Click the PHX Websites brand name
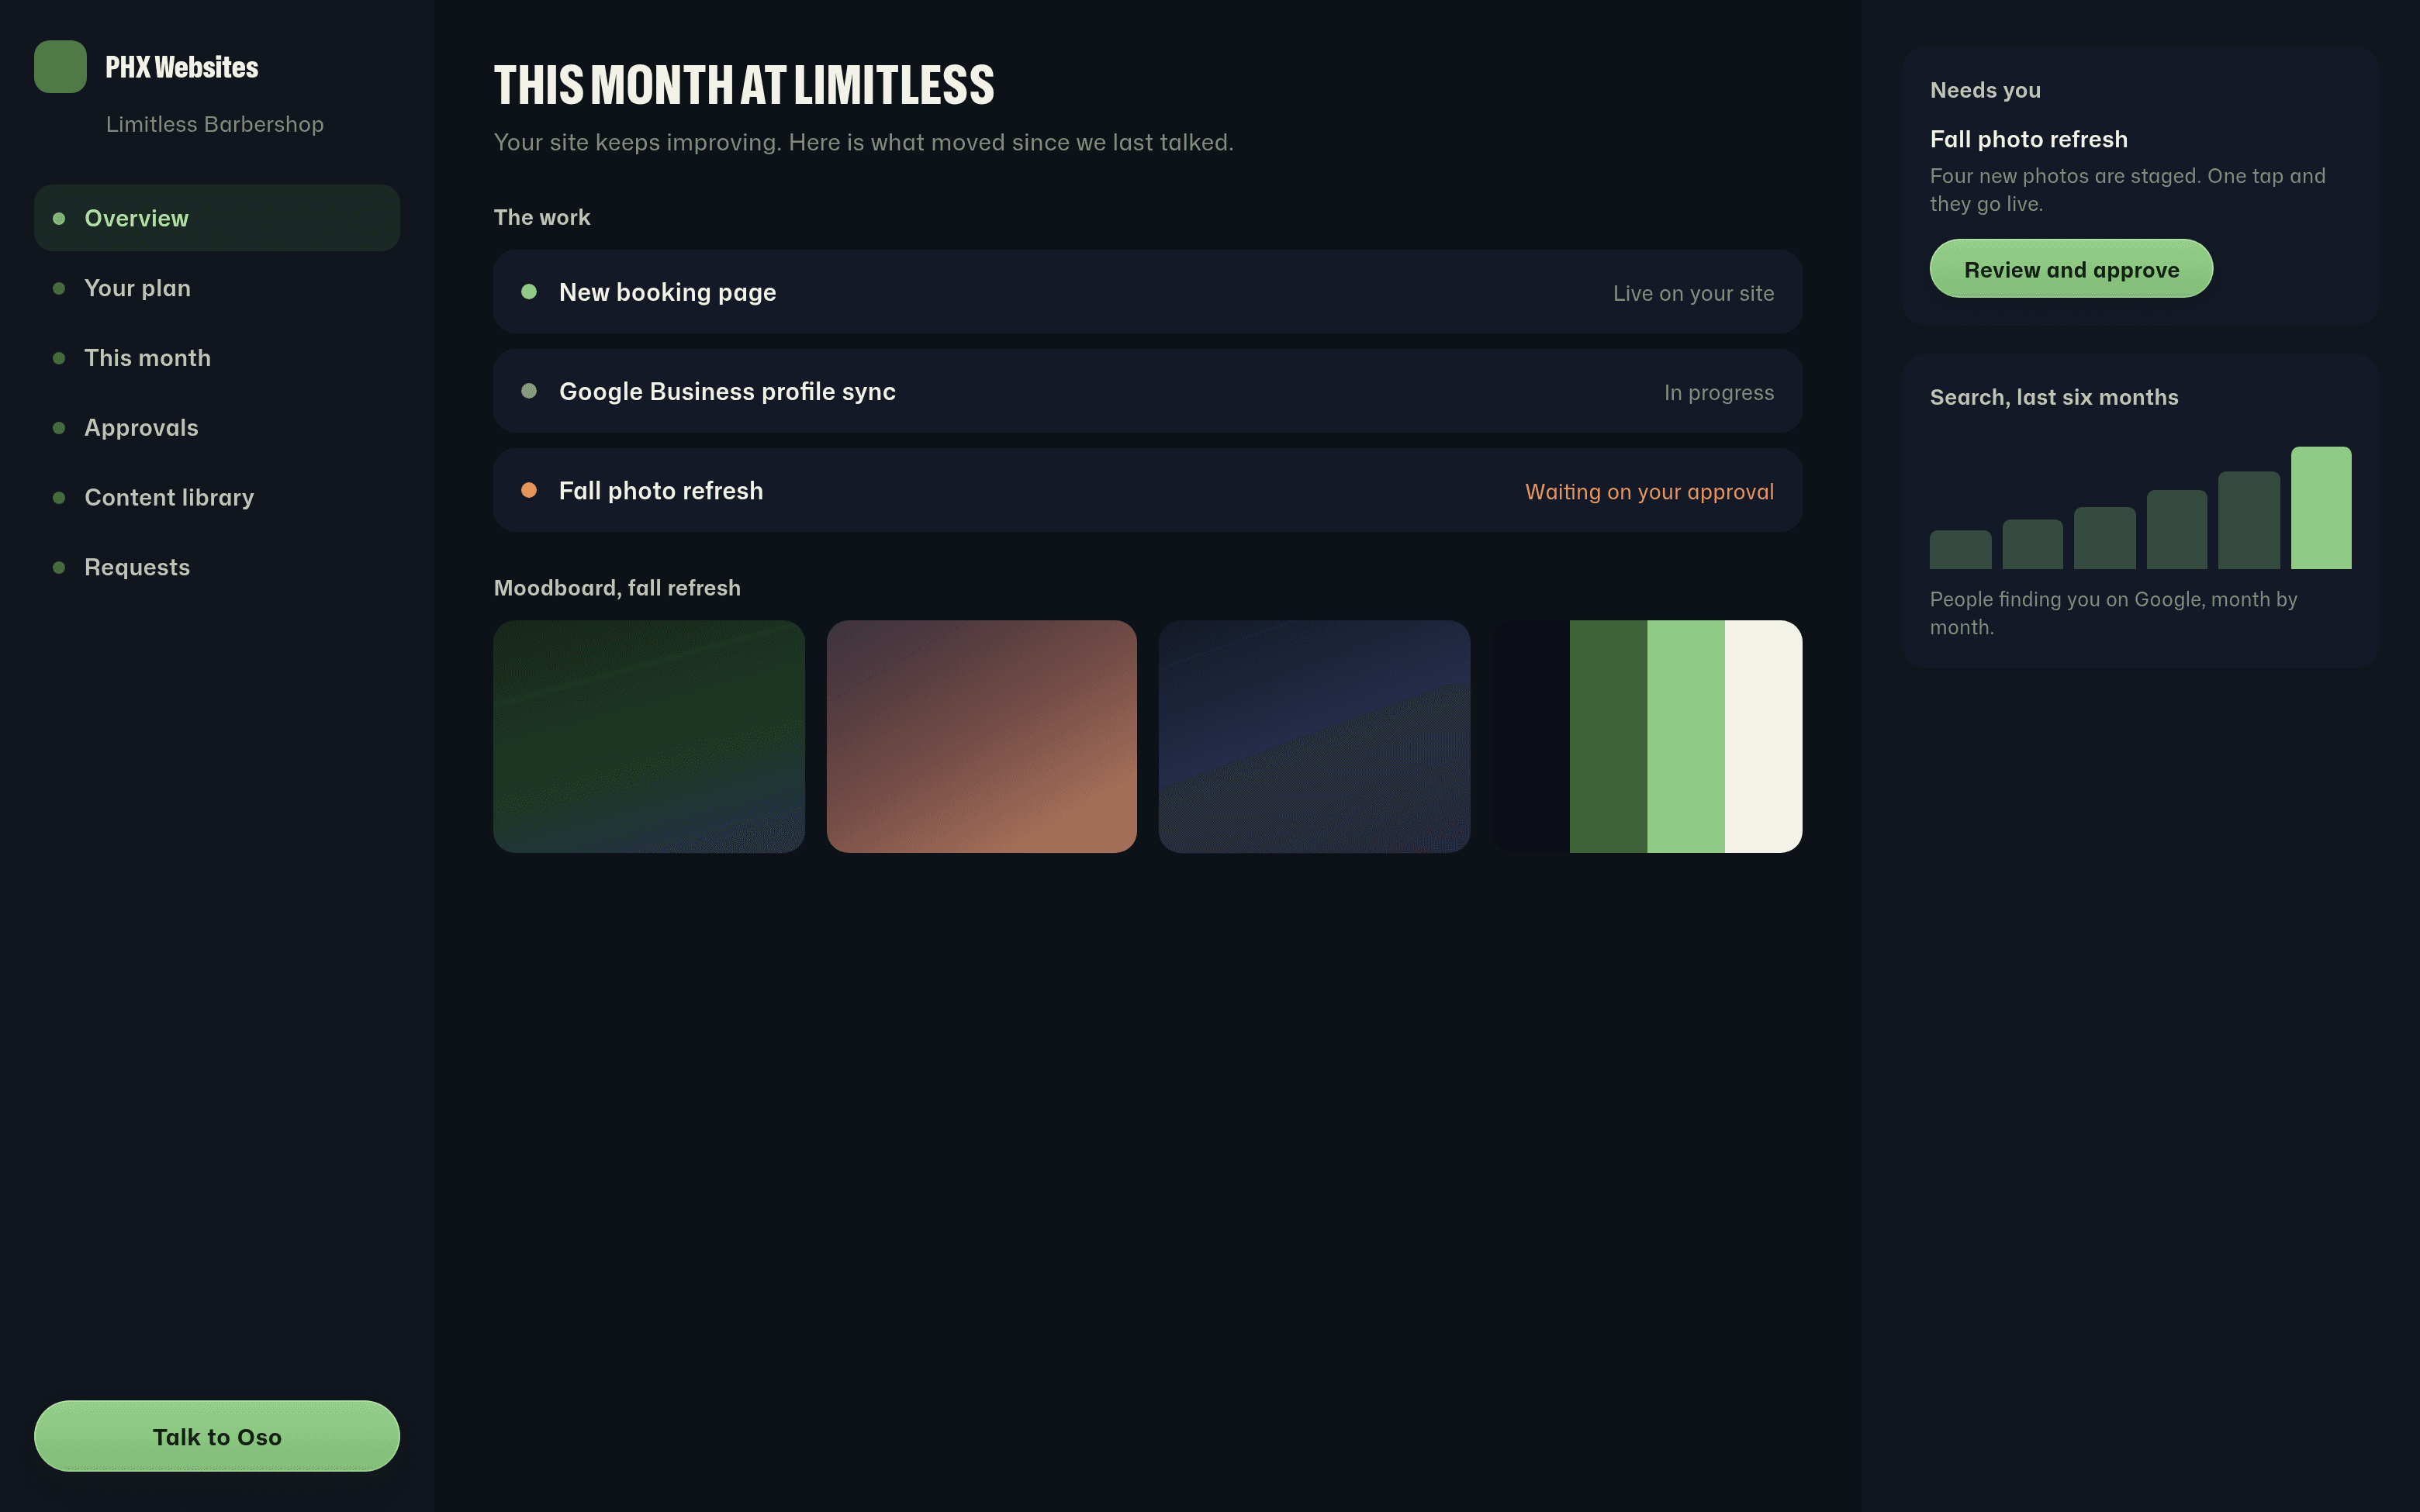The image size is (2420, 1512). click(x=181, y=67)
